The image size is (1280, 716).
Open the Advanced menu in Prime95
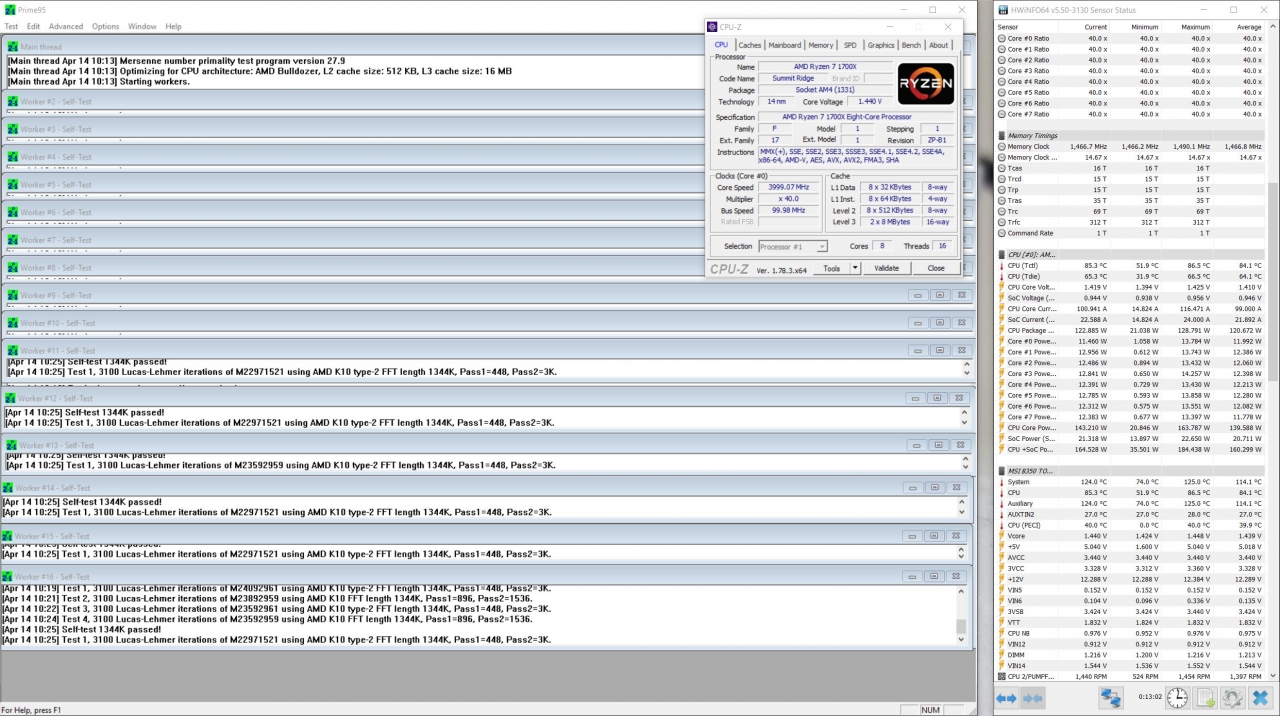pyautogui.click(x=66, y=26)
